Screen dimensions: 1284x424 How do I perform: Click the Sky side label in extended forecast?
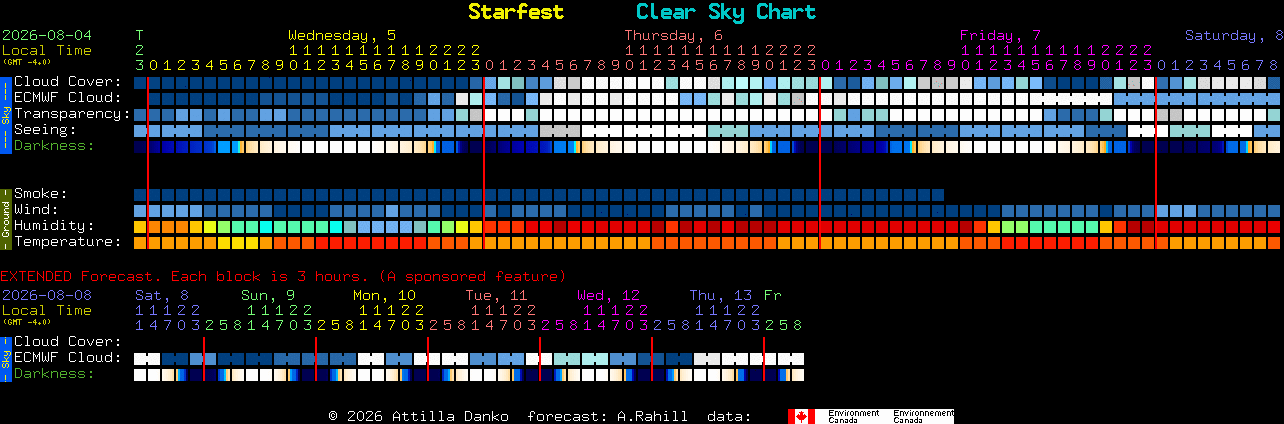pyautogui.click(x=5, y=358)
